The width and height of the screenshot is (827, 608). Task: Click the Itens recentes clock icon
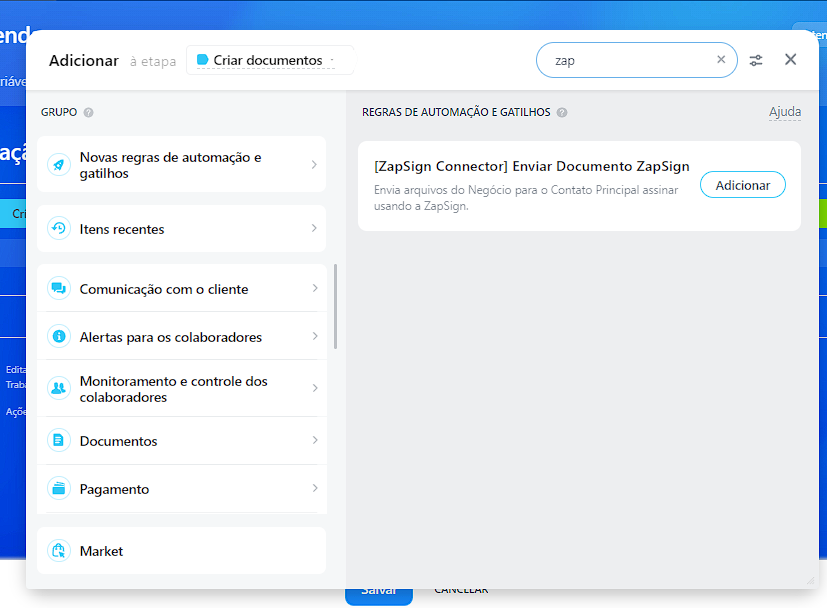59,229
